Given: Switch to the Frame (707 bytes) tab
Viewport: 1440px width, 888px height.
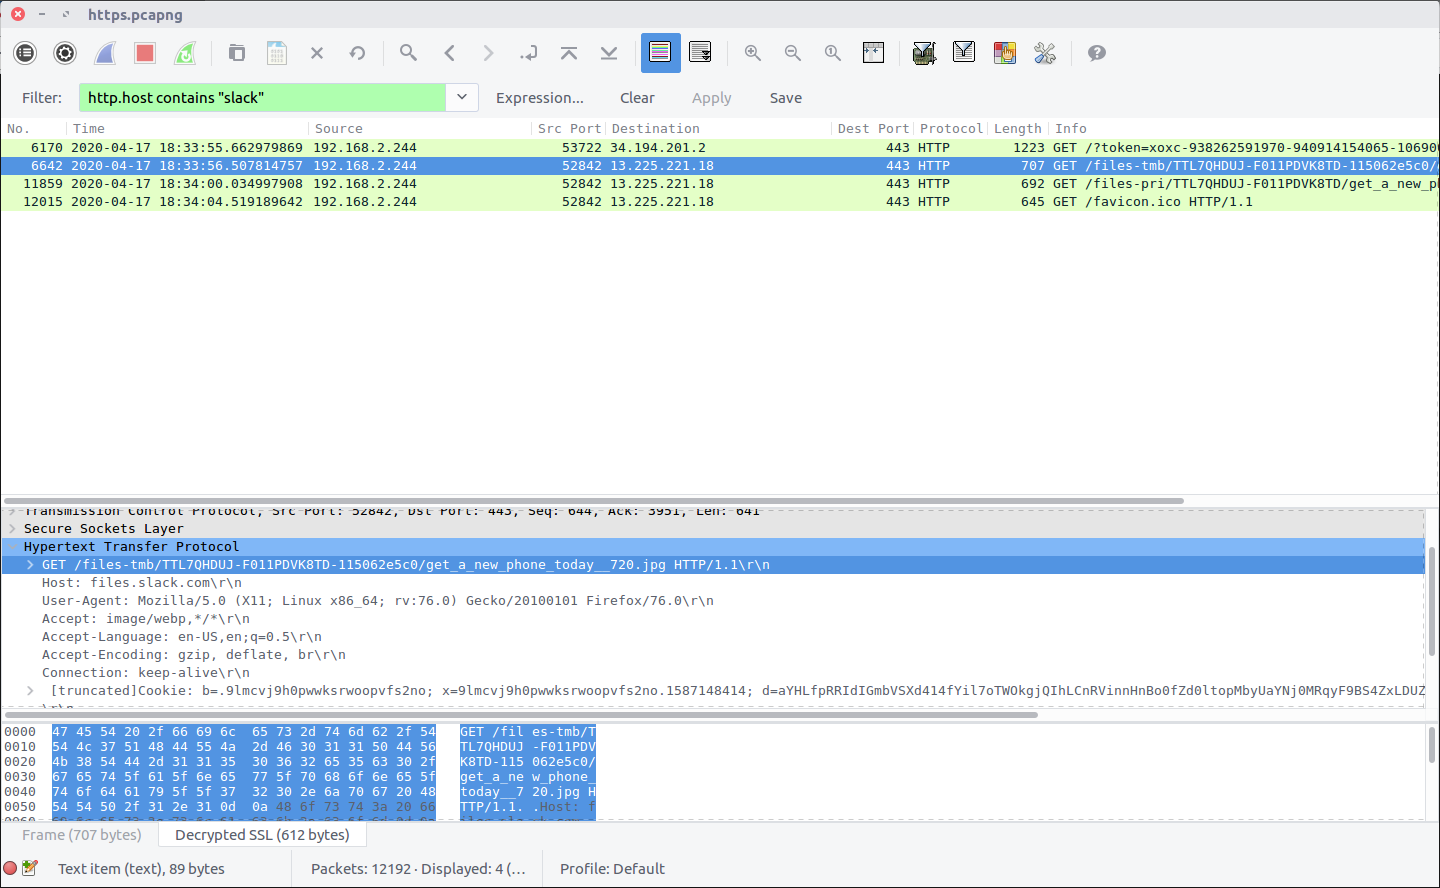Looking at the screenshot, I should [x=82, y=835].
